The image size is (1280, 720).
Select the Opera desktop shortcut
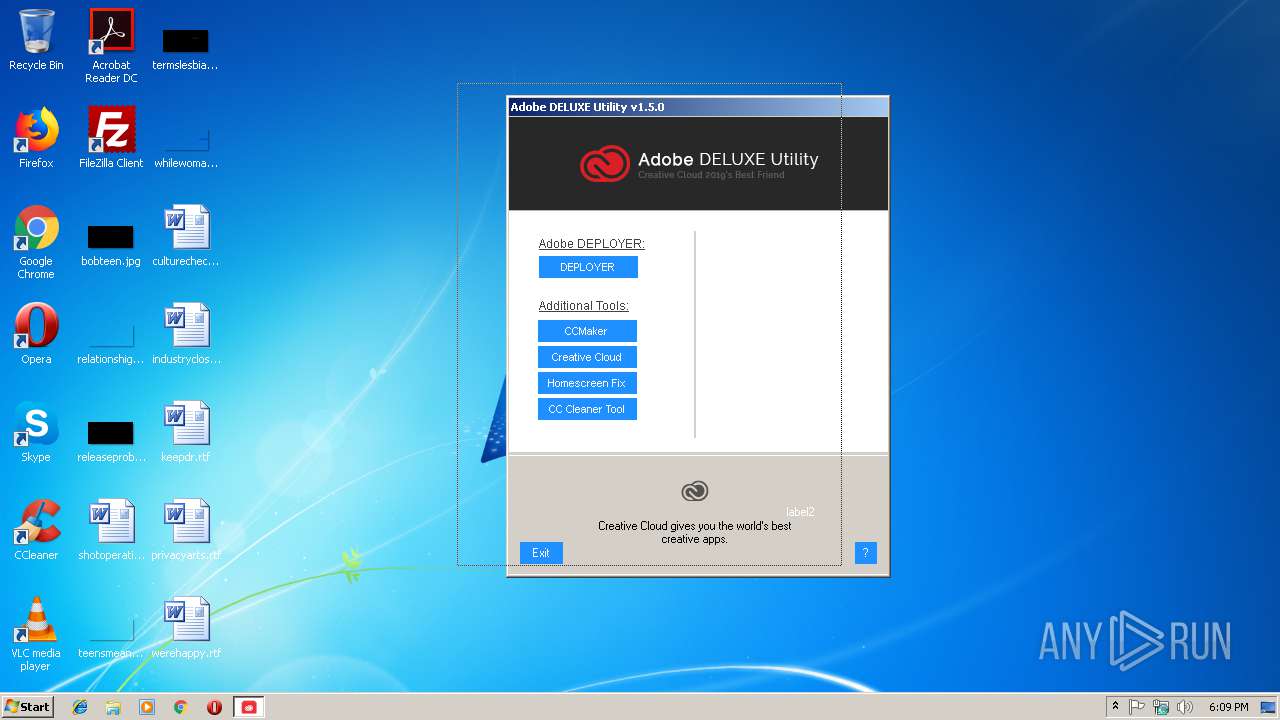(36, 334)
